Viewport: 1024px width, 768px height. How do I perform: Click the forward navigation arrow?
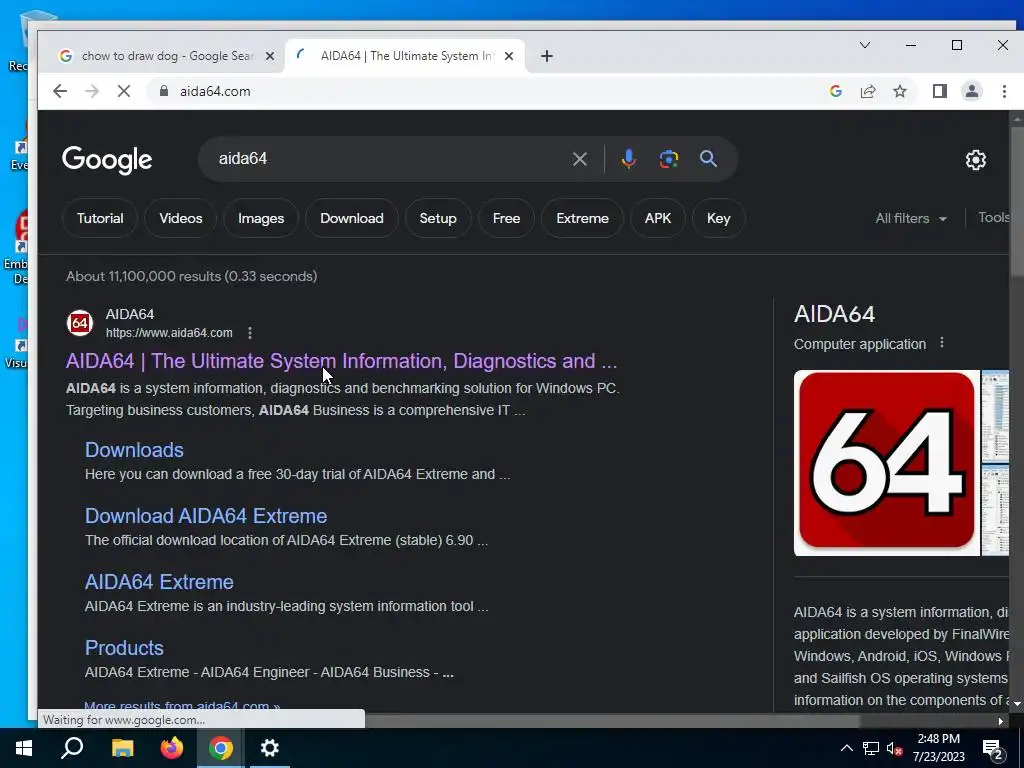(91, 91)
